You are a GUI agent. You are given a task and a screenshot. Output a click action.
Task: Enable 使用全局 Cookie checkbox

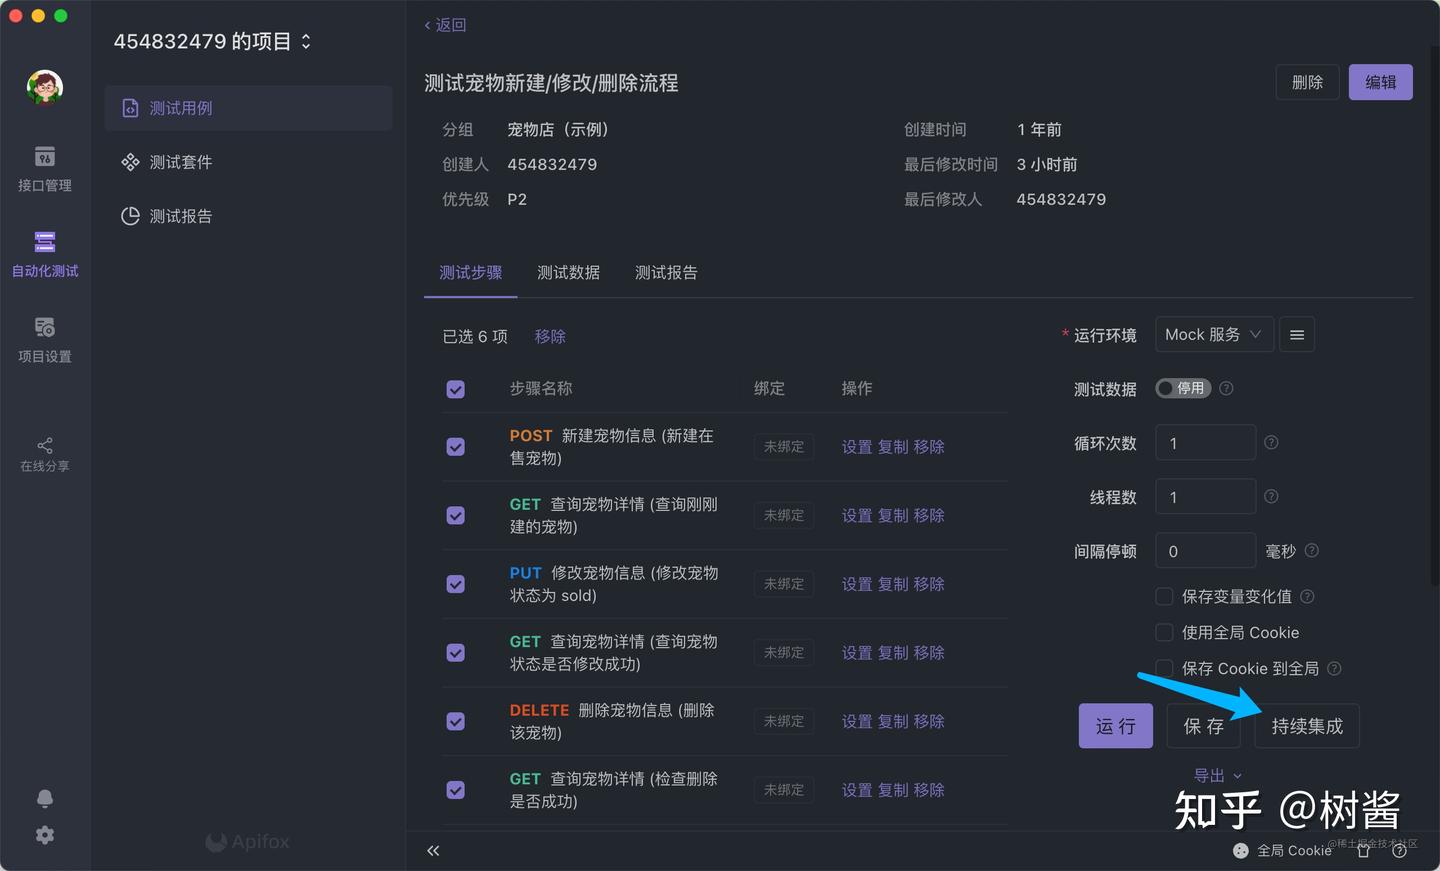tap(1164, 632)
